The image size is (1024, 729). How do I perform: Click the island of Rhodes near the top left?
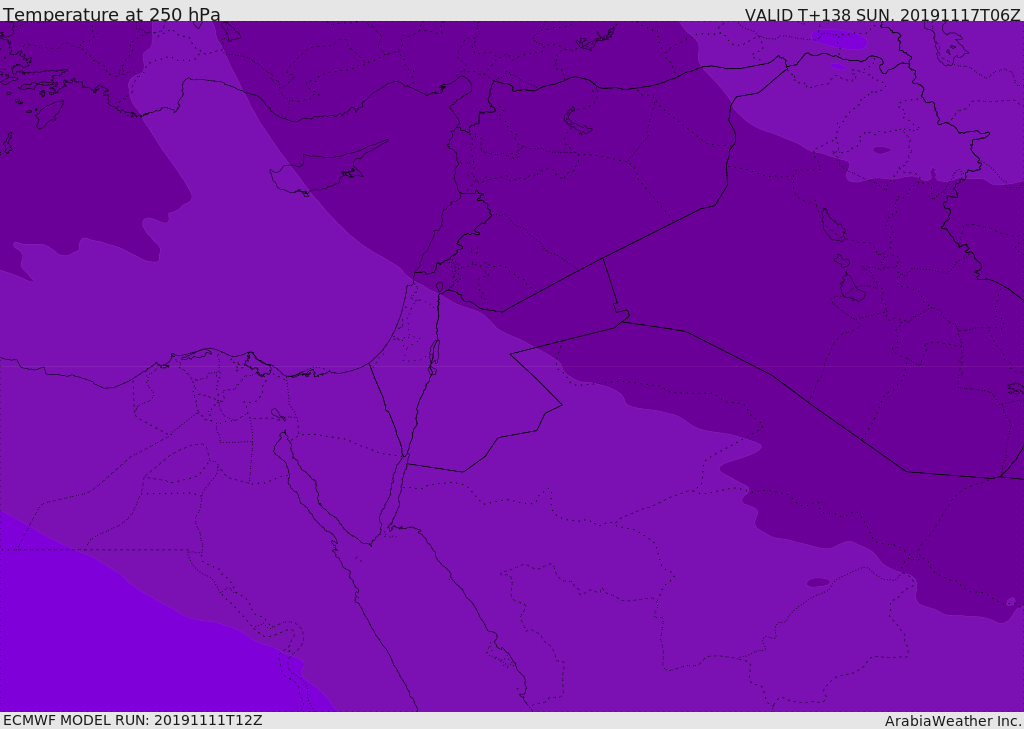50,114
